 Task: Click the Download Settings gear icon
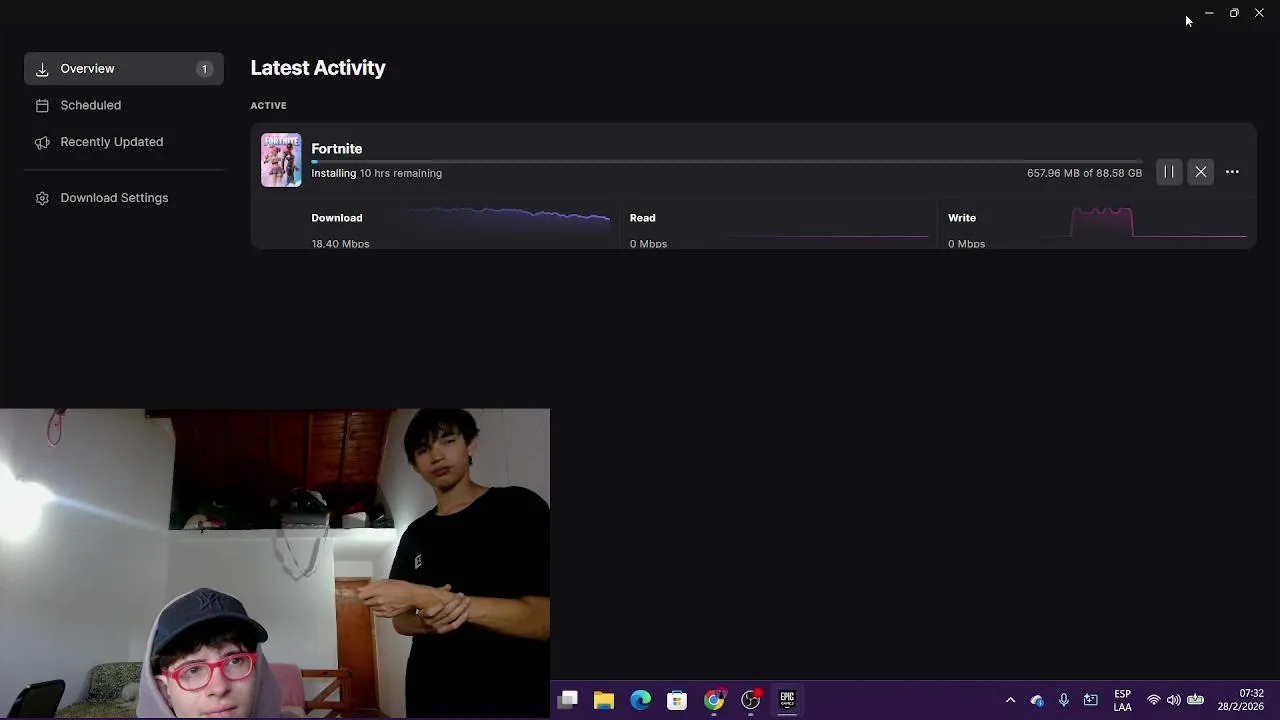(x=42, y=198)
